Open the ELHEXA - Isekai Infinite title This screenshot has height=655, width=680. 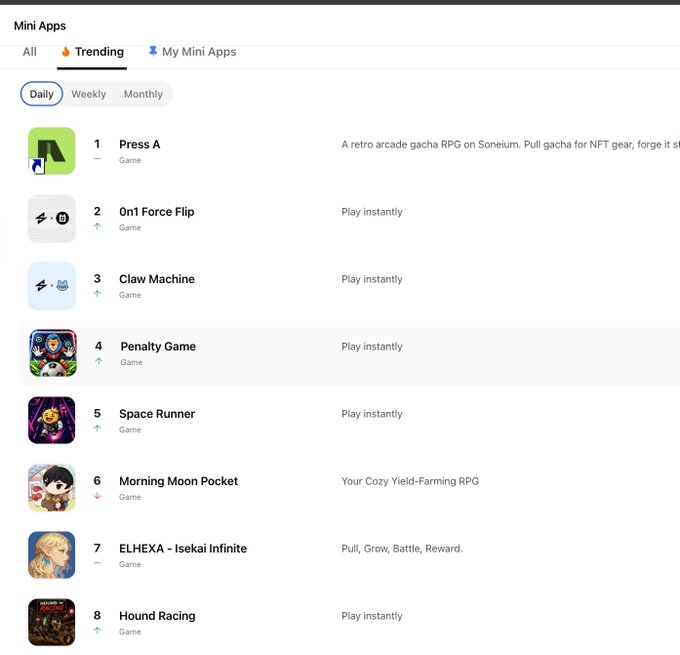pyautogui.click(x=183, y=548)
